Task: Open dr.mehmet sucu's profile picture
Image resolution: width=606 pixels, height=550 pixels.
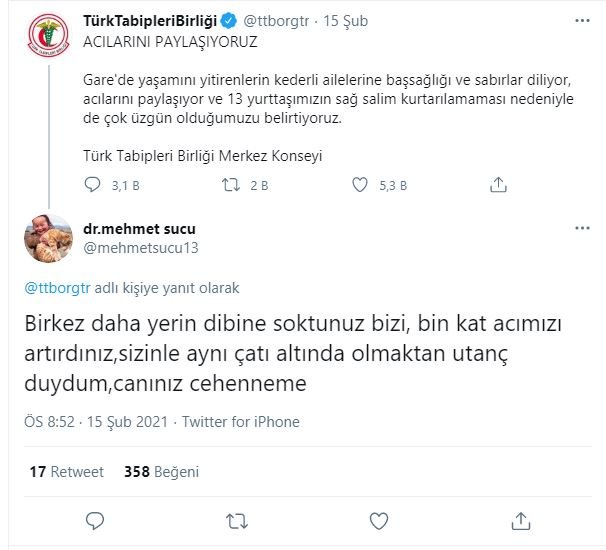Action: click(47, 240)
